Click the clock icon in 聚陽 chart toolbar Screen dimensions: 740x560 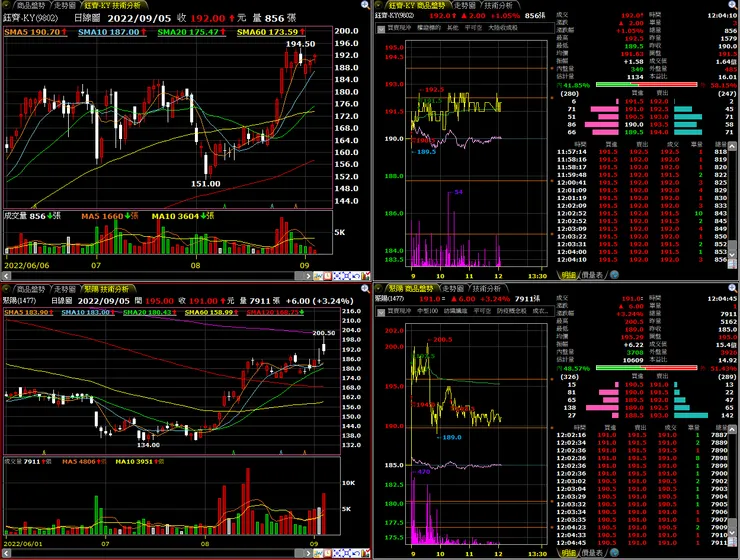pyautogui.click(x=328, y=553)
